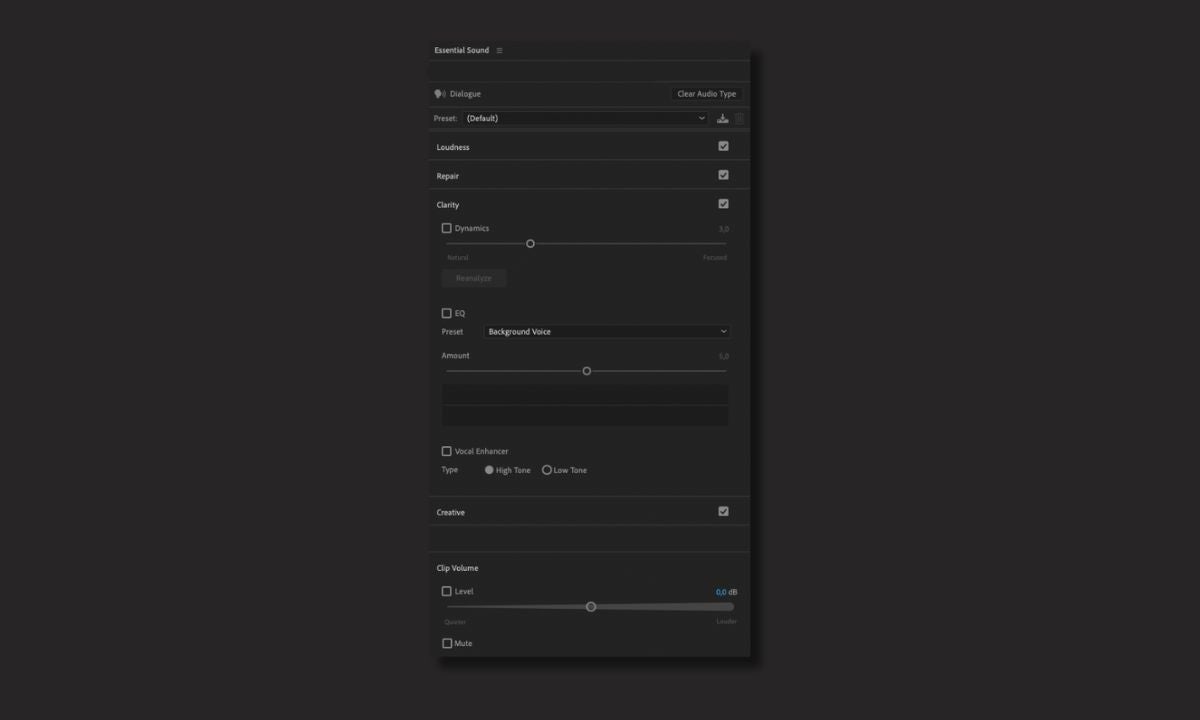Expand the Loudness section header
This screenshot has height=720, width=1200.
point(453,147)
